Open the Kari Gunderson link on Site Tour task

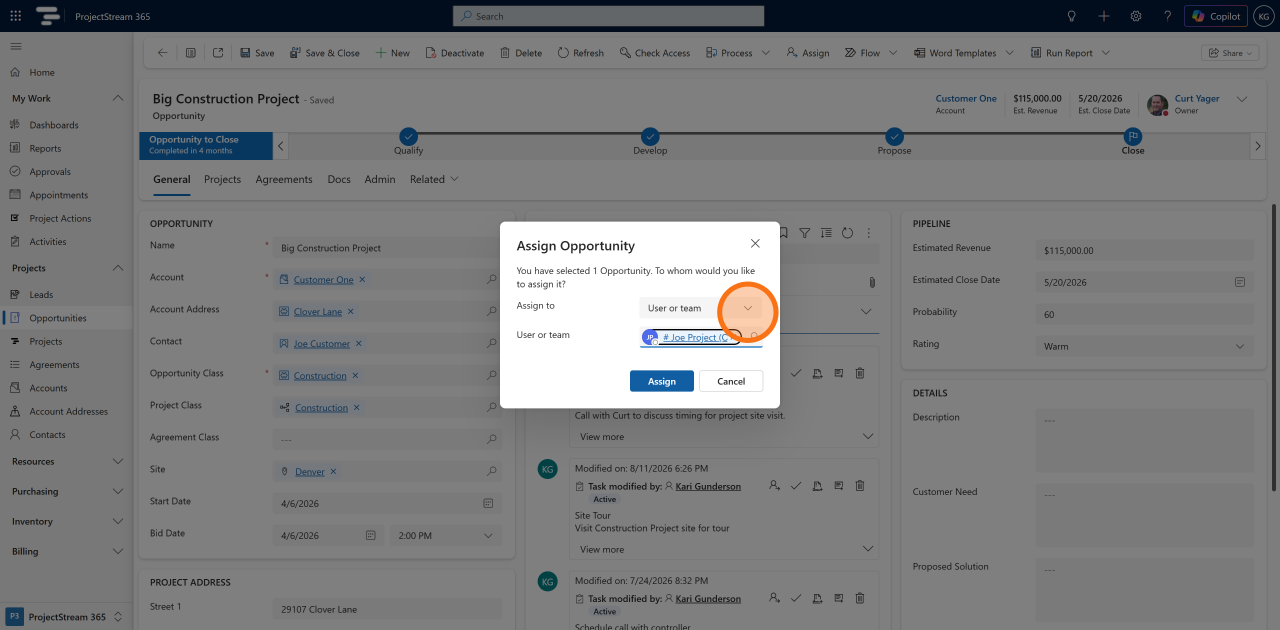coord(708,487)
